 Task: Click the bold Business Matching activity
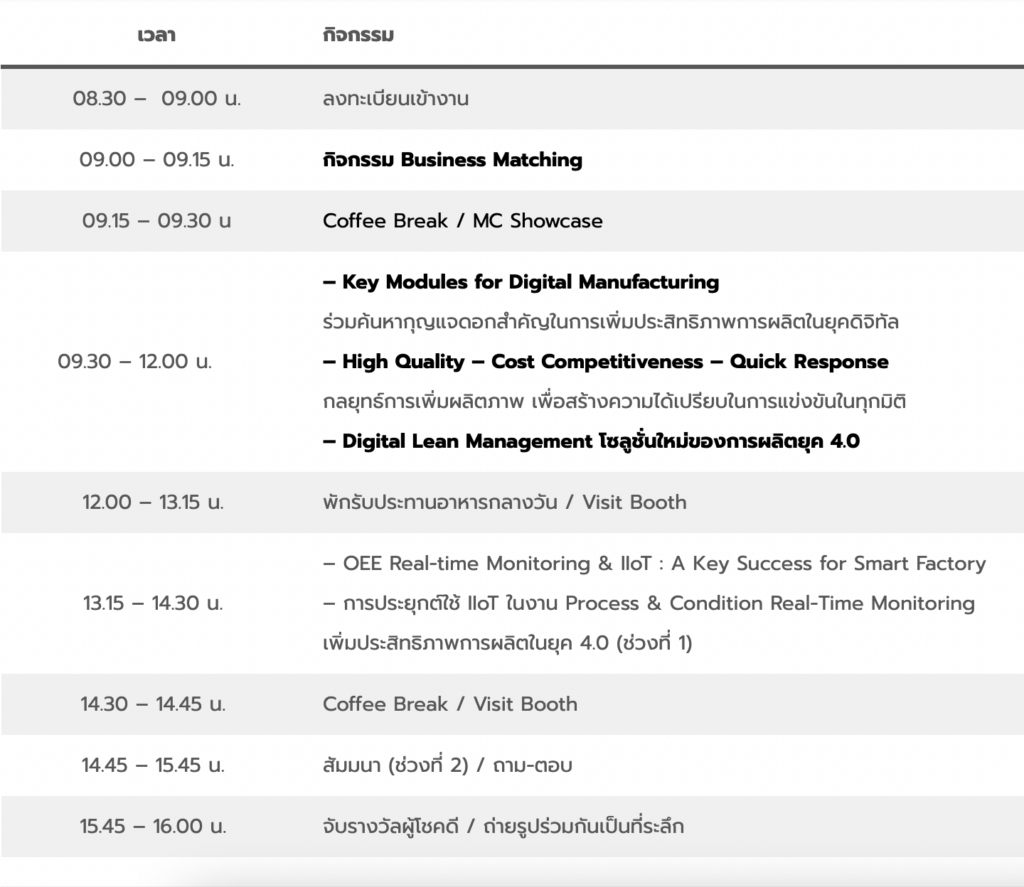[x=452, y=160]
